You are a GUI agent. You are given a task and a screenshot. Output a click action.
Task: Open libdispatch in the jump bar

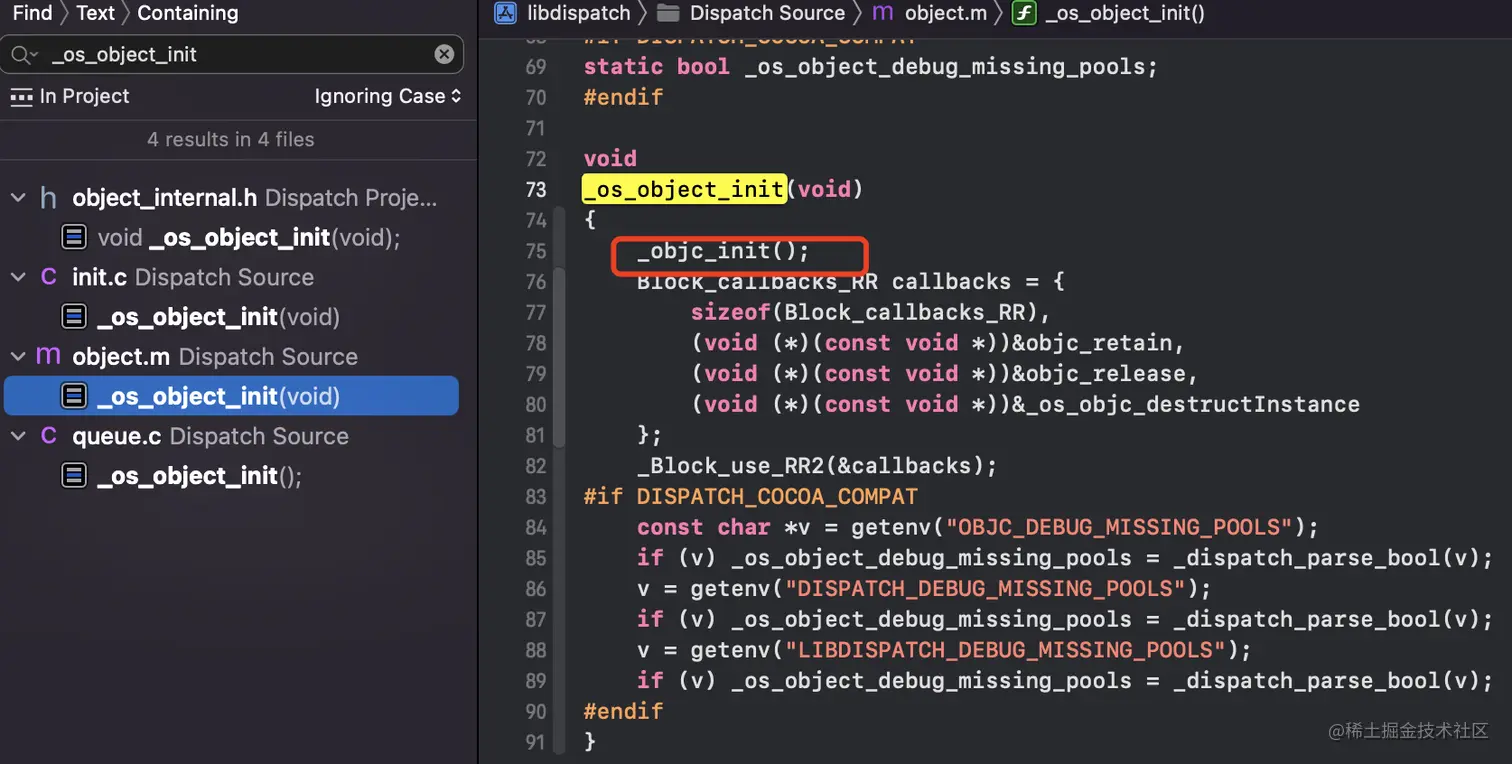click(x=577, y=13)
